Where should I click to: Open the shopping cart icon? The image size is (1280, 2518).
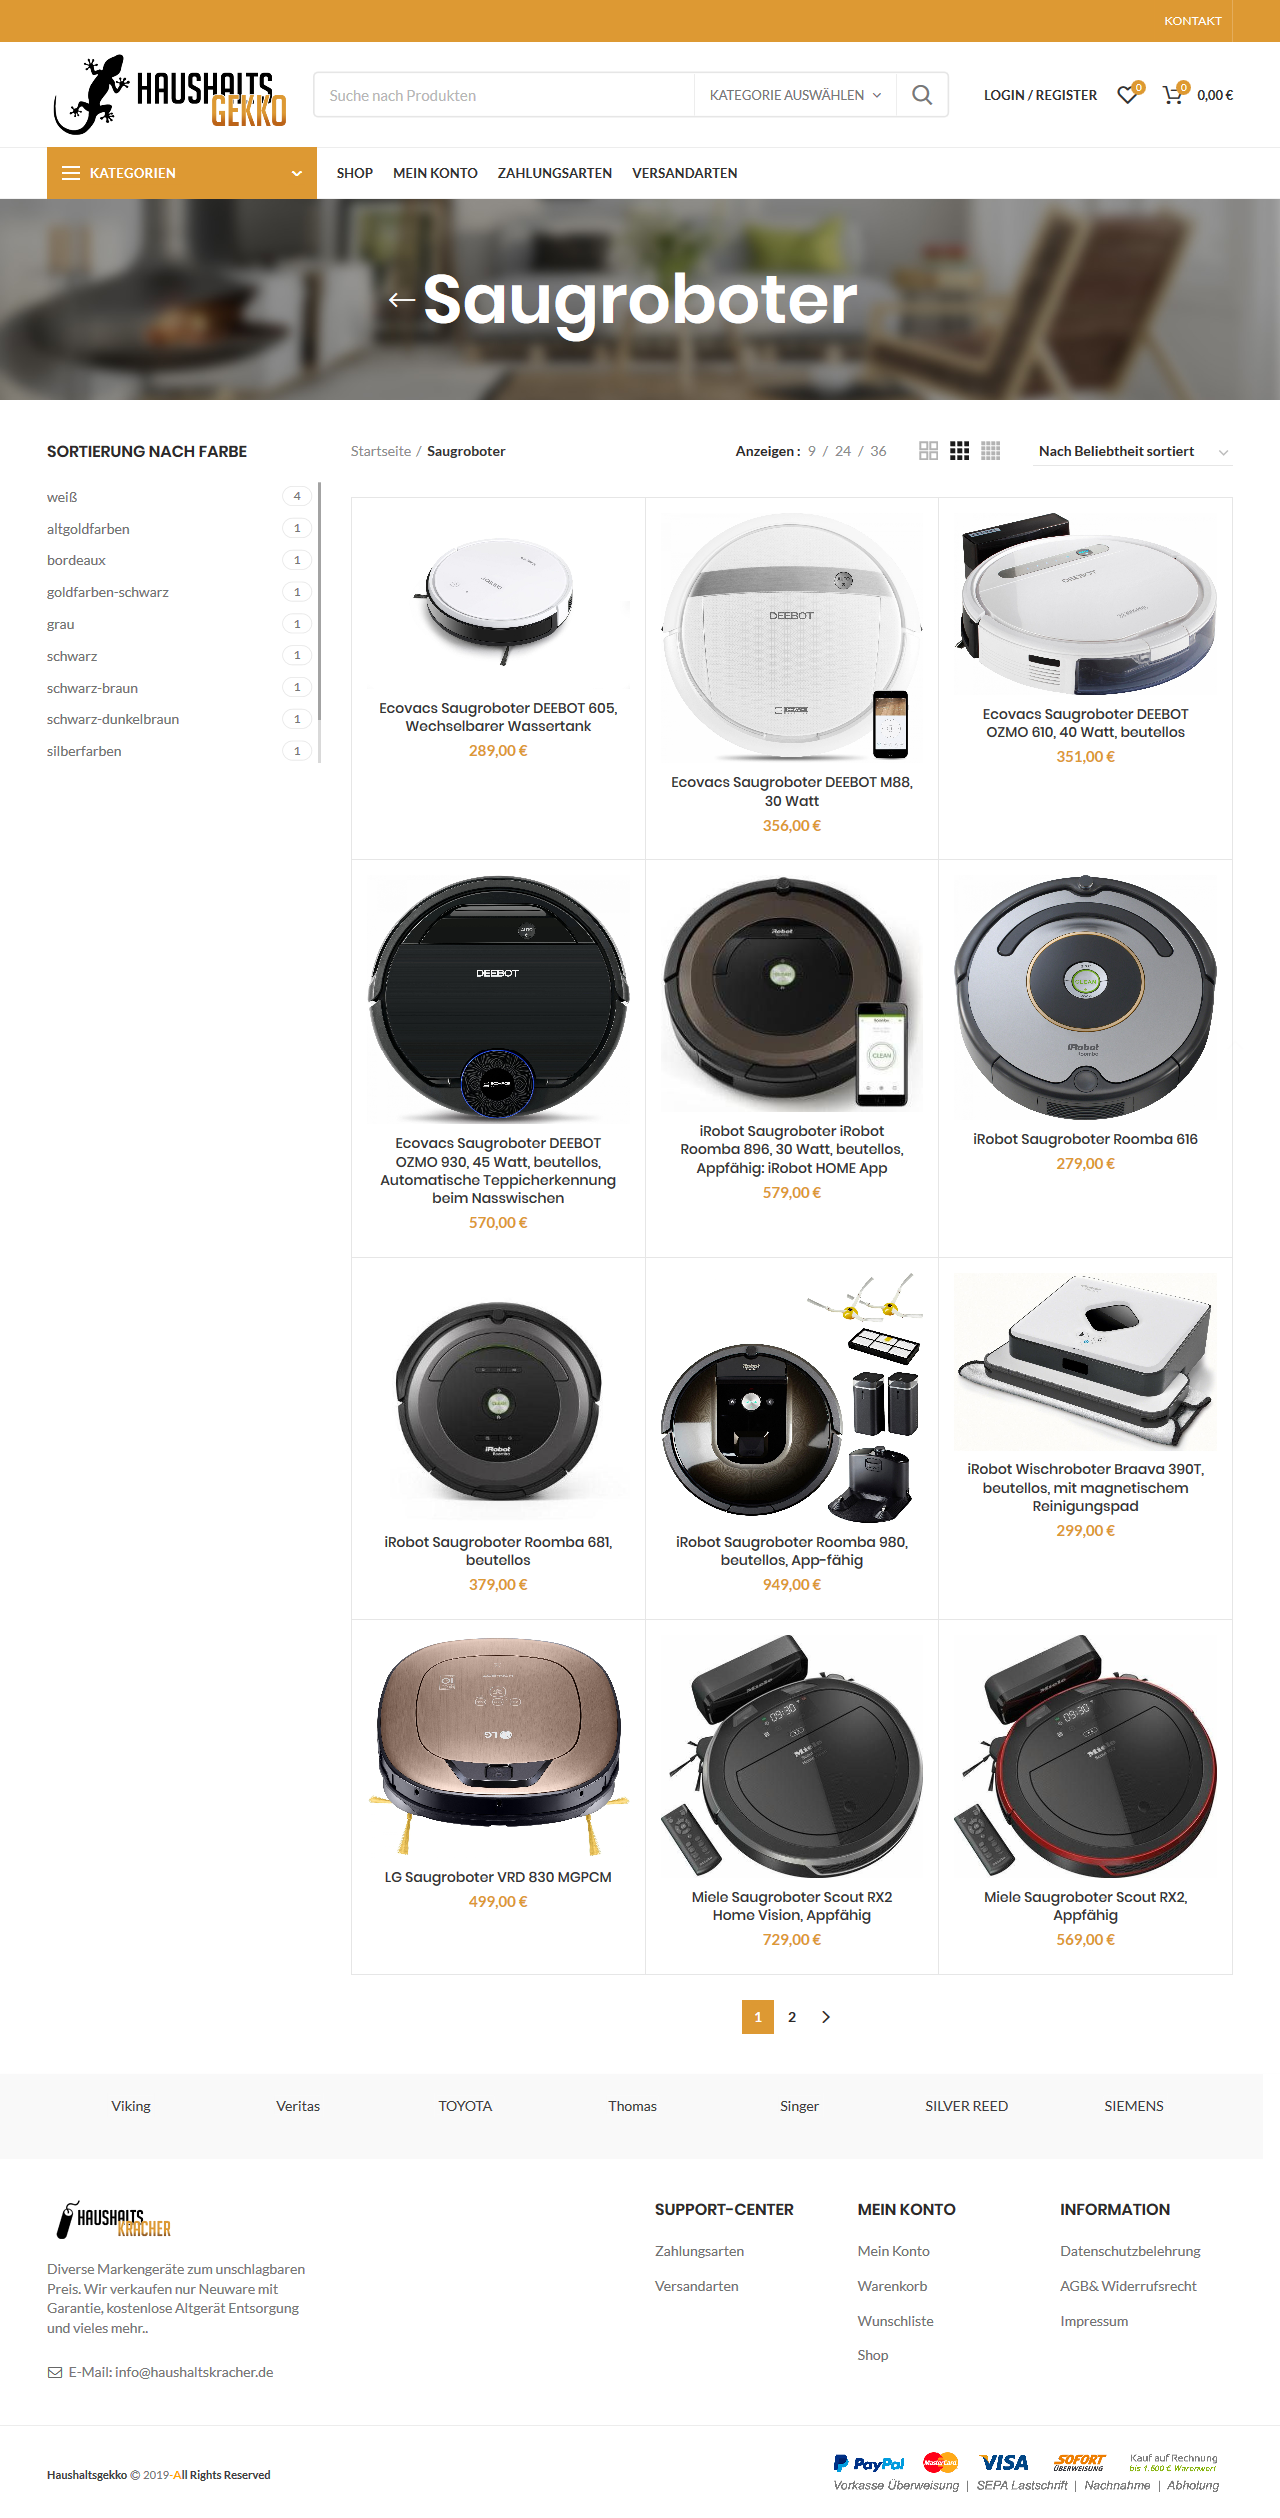pos(1174,95)
